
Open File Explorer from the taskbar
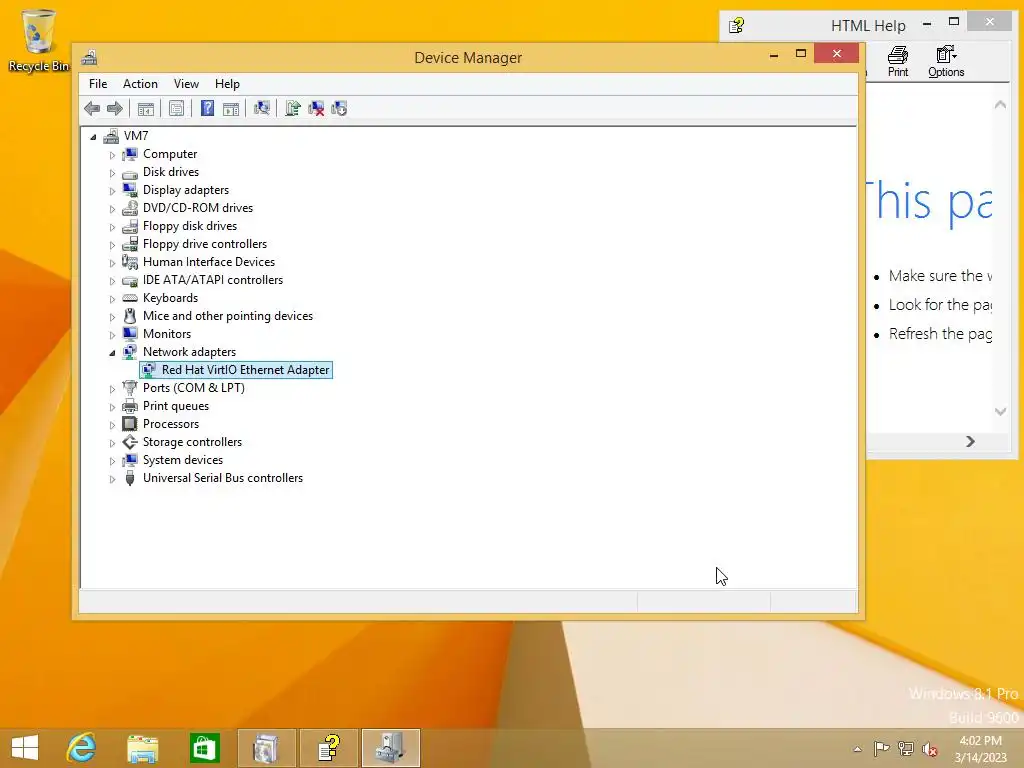(142, 748)
